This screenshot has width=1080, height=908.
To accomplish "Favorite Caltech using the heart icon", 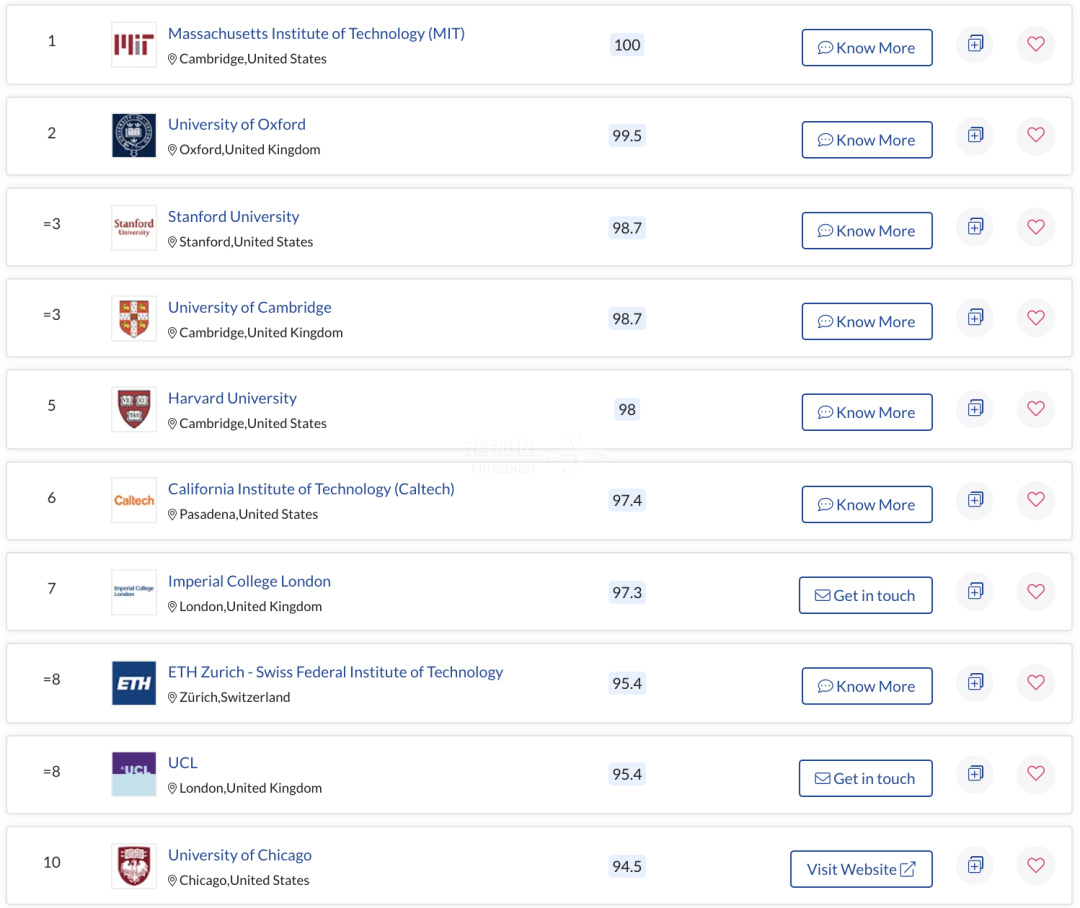I will pyautogui.click(x=1035, y=499).
